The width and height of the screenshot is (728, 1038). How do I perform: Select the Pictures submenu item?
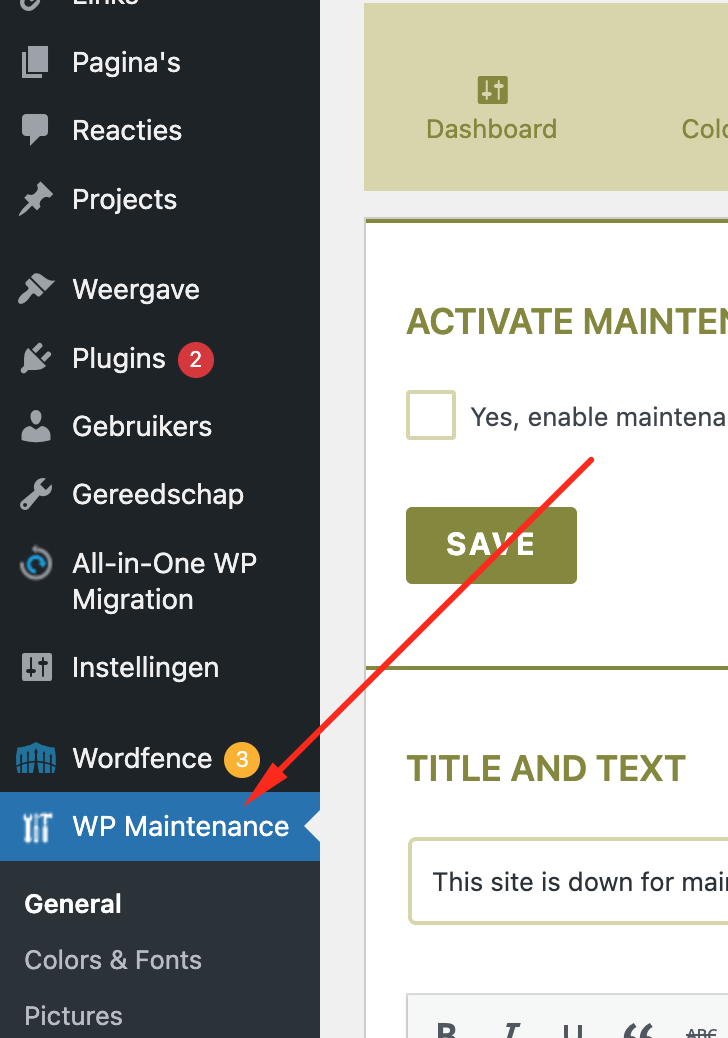coord(73,1015)
